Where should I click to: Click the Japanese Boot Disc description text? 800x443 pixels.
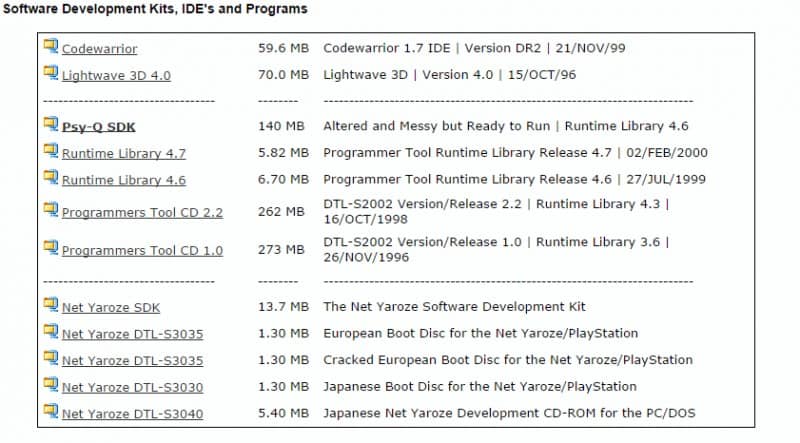480,386
